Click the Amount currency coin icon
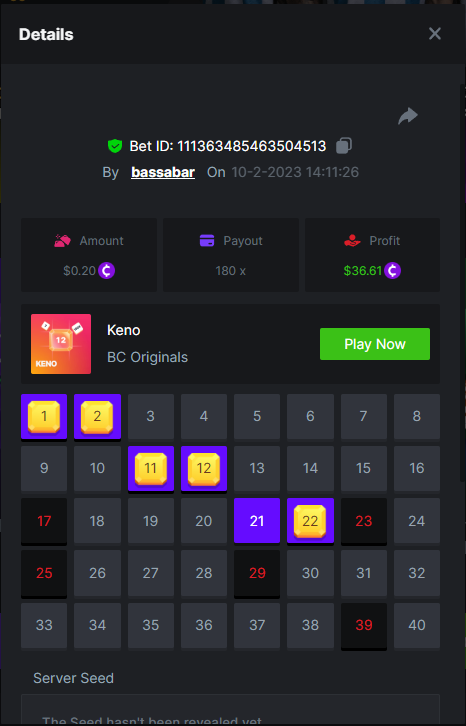Screen dimensions: 466x726 coord(107,270)
